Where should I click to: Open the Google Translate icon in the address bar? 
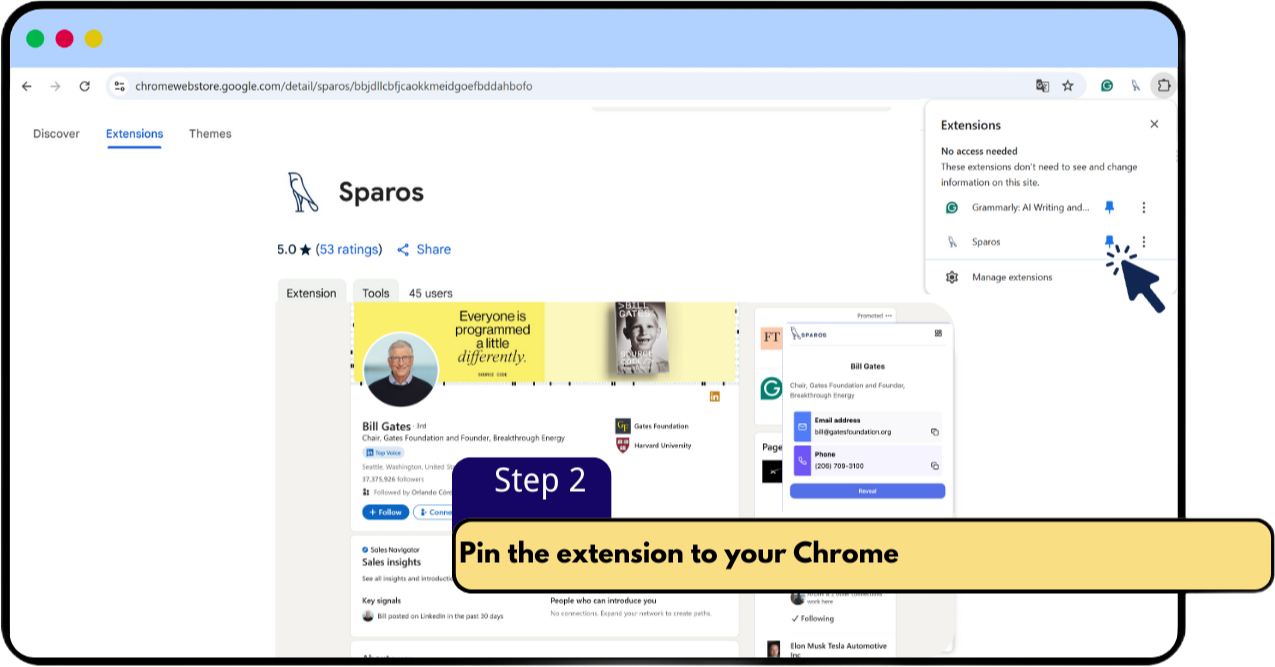1041,86
